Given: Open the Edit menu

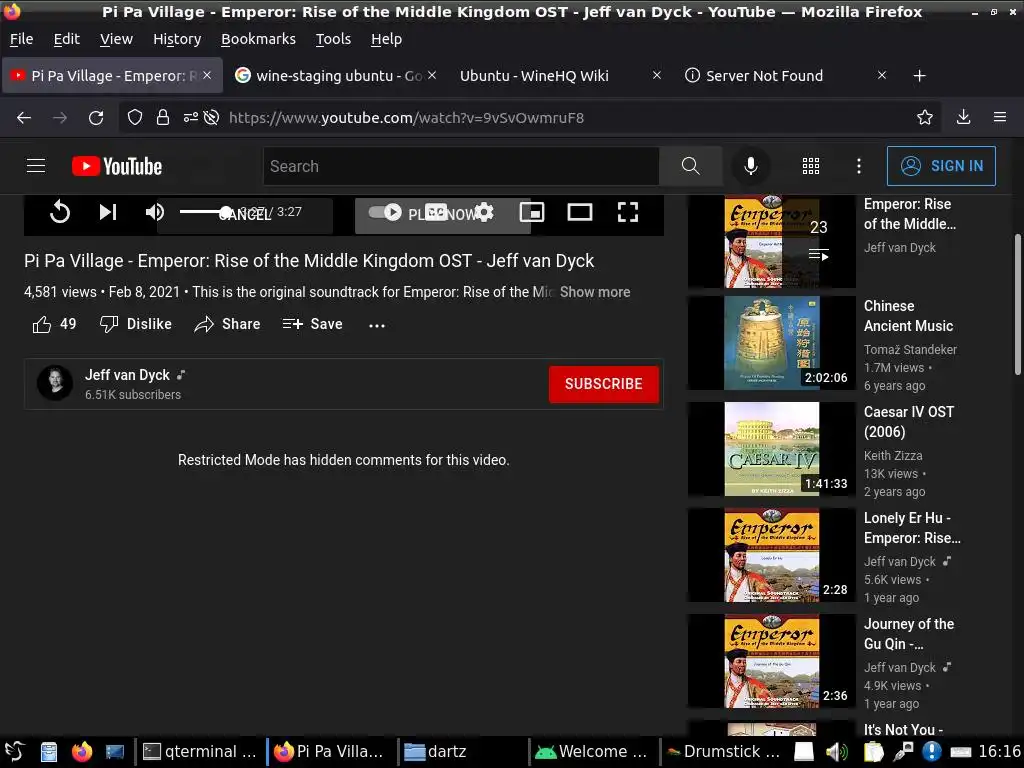Looking at the screenshot, I should (67, 39).
